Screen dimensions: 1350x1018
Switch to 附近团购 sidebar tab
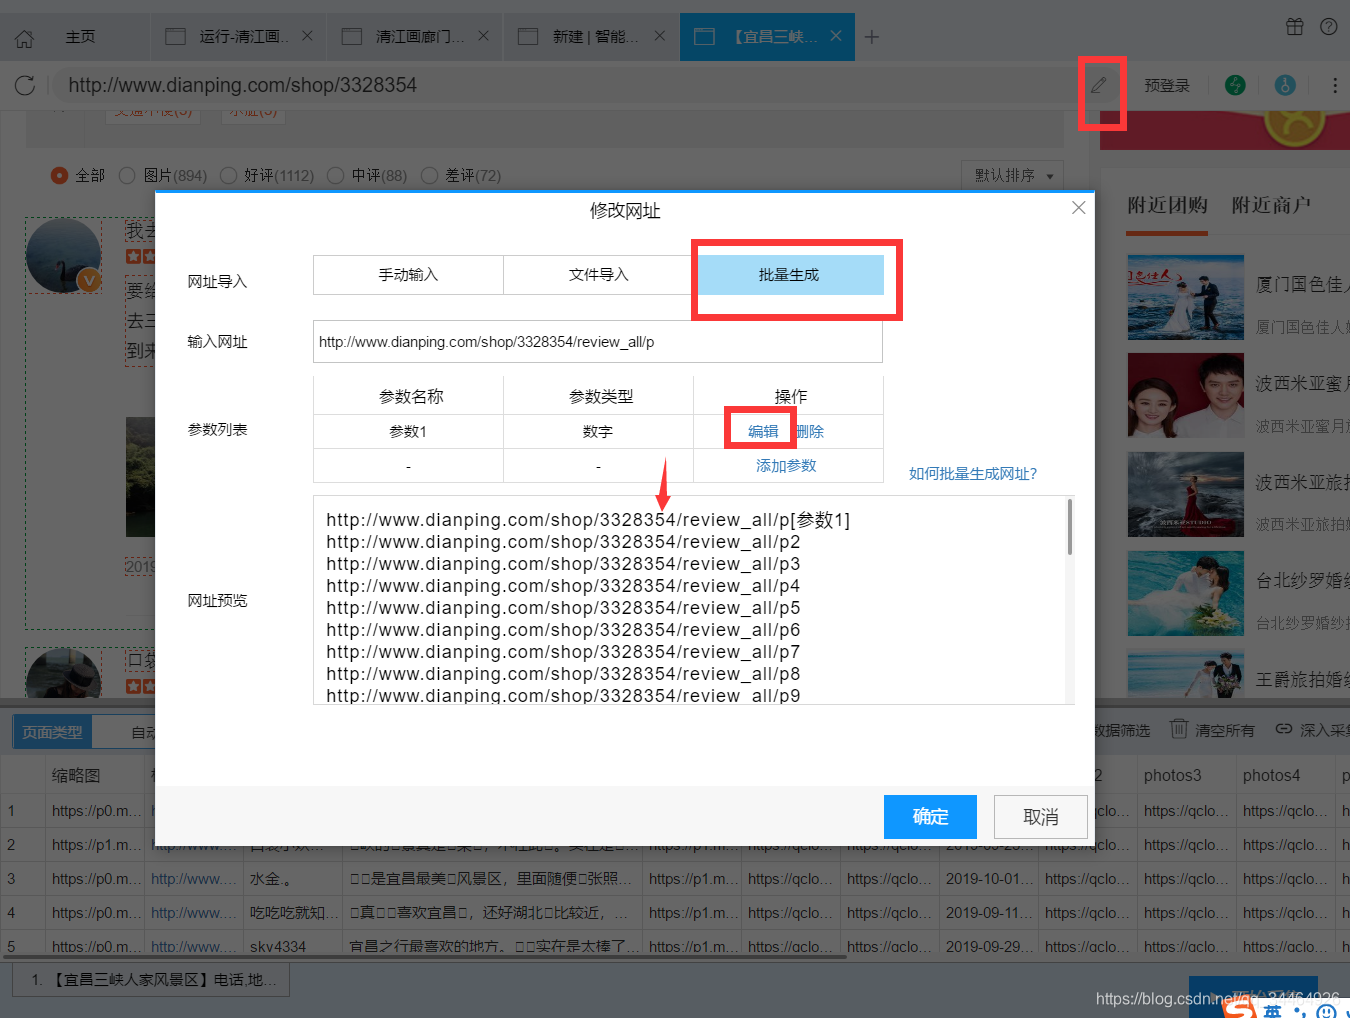1167,205
